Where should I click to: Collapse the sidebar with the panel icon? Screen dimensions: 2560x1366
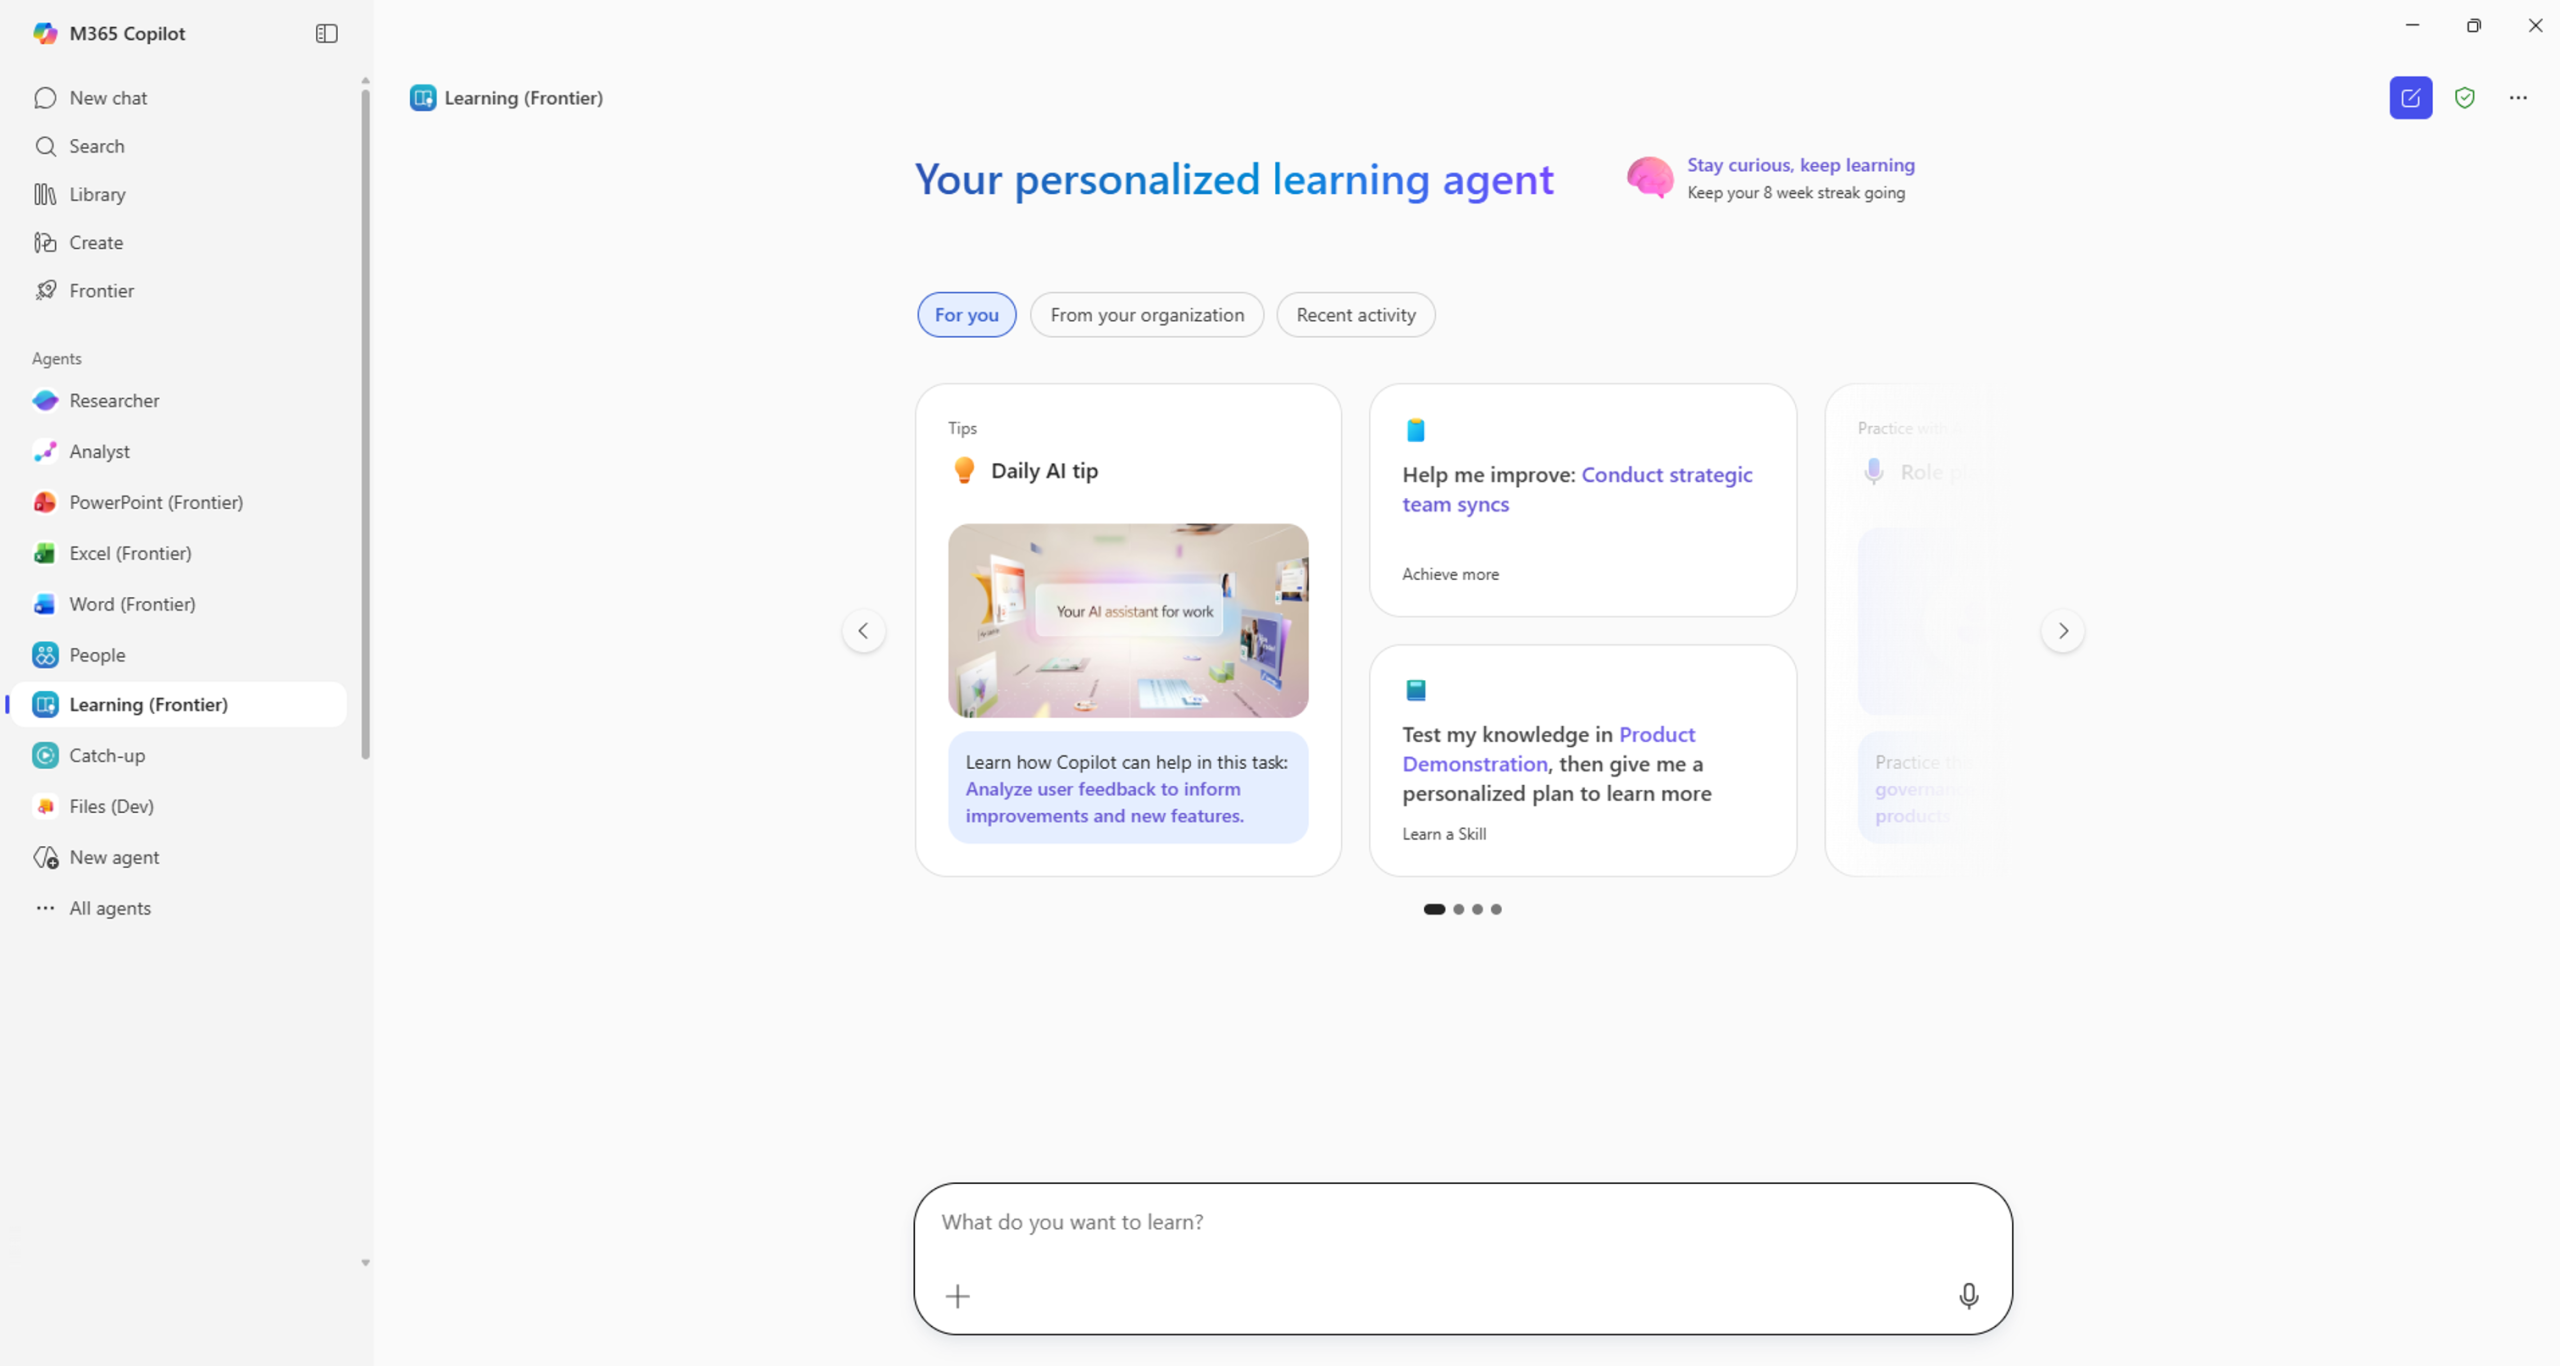coord(326,33)
